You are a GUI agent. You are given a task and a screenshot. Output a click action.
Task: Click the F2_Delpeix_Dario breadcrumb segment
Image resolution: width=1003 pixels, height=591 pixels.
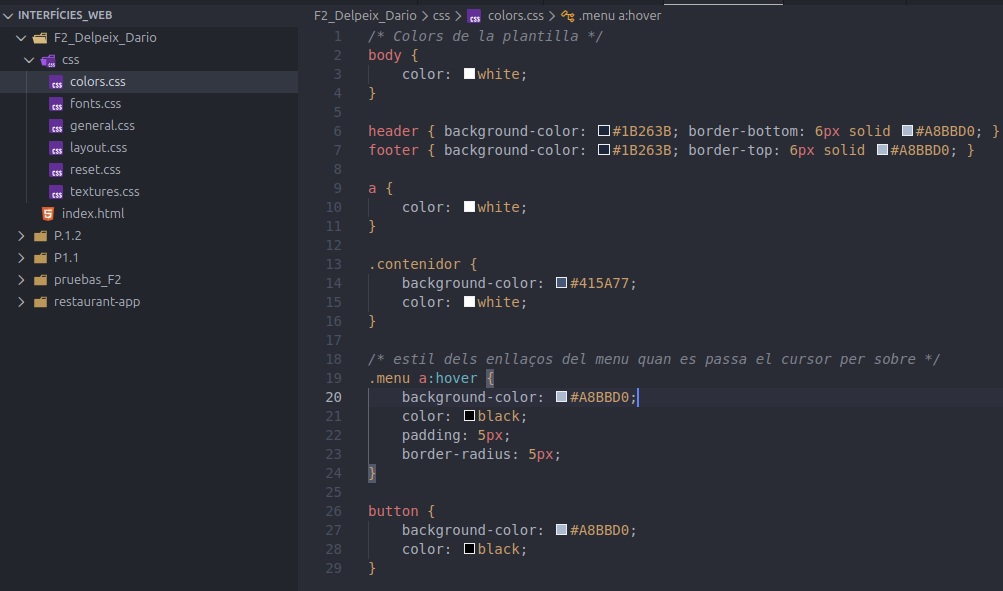point(364,16)
